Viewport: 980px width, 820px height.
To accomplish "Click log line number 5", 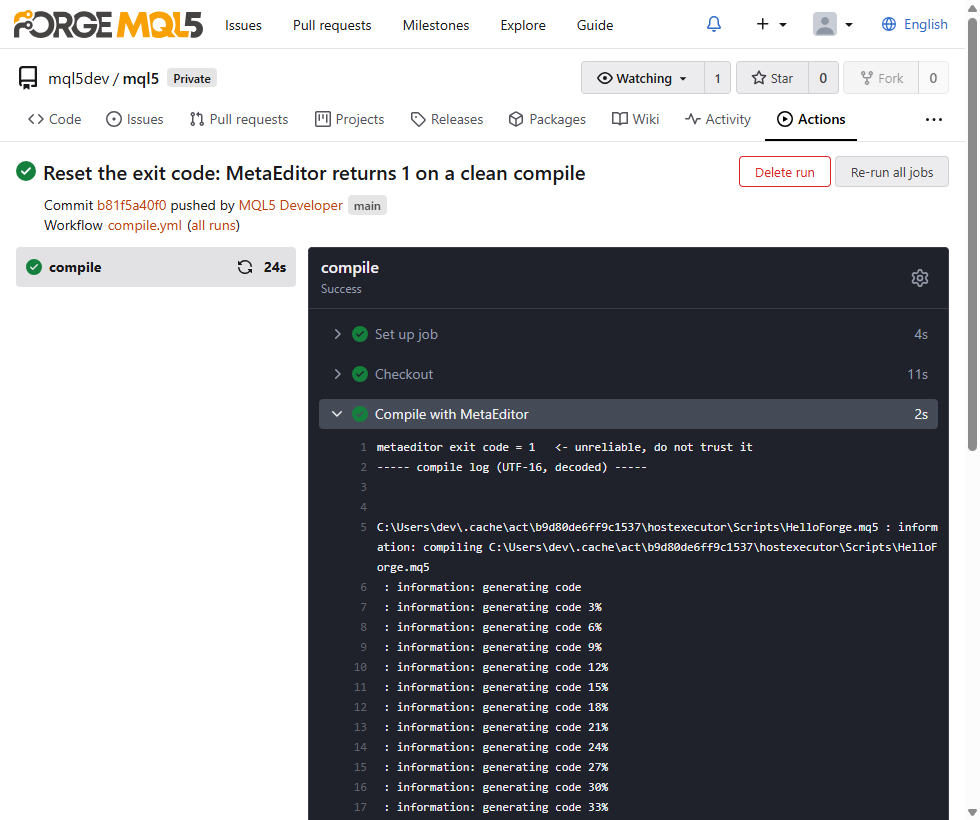I will (363, 527).
